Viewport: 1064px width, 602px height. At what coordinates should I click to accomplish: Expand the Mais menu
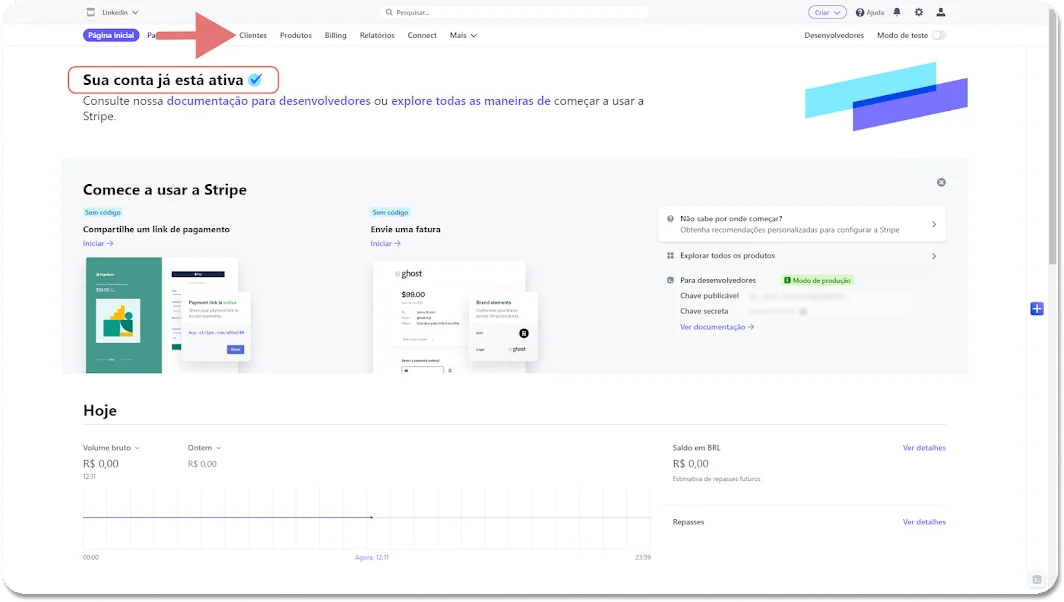tap(463, 35)
